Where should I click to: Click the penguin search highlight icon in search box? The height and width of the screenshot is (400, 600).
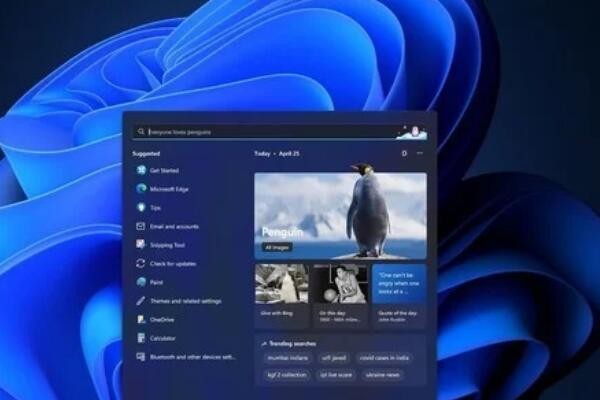tap(412, 132)
